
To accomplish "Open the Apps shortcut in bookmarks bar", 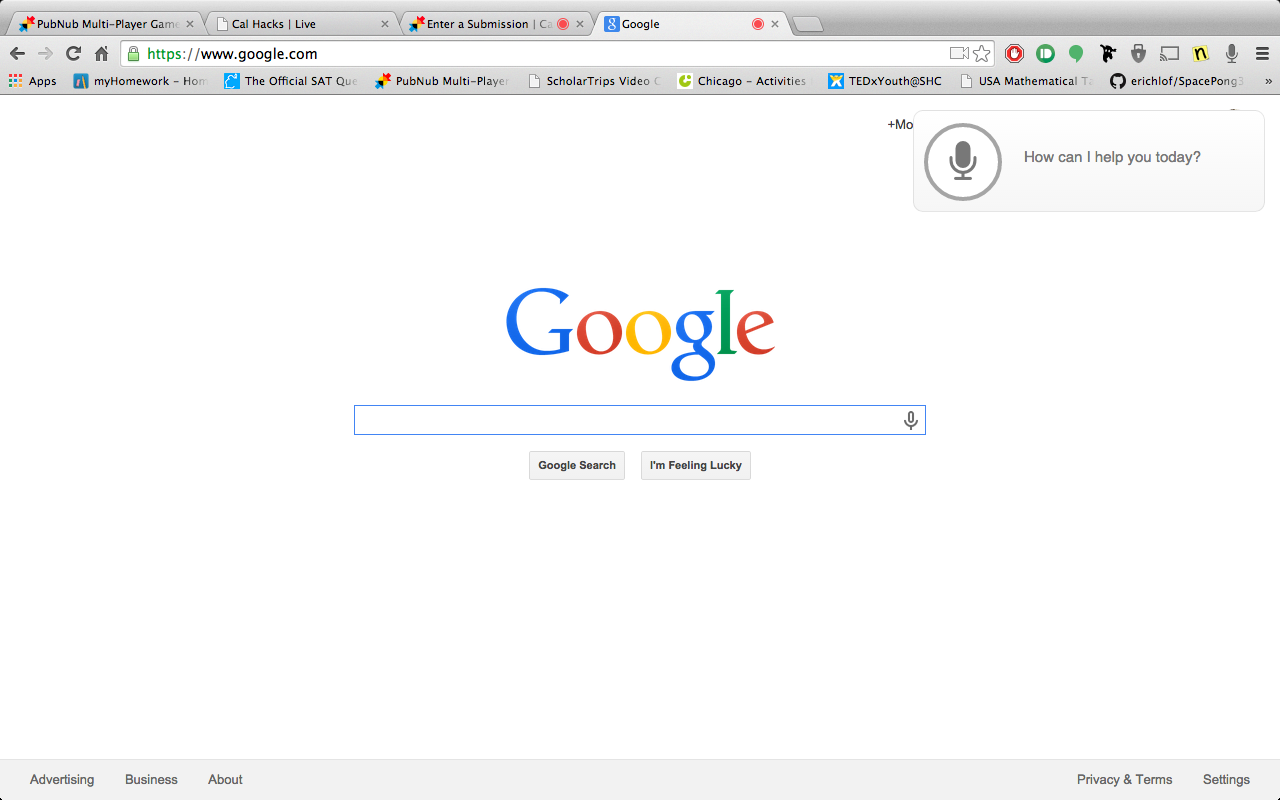I will pyautogui.click(x=33, y=81).
